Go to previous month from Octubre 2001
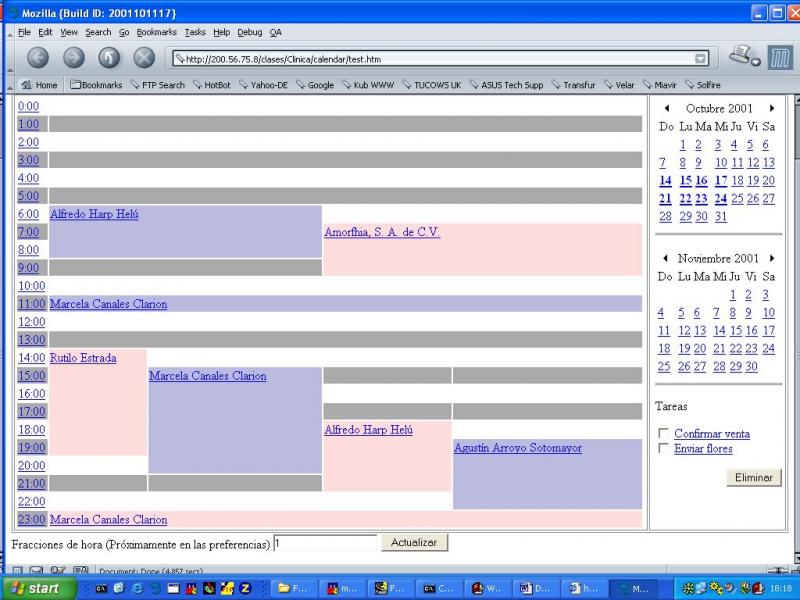This screenshot has width=800, height=600. pos(667,108)
